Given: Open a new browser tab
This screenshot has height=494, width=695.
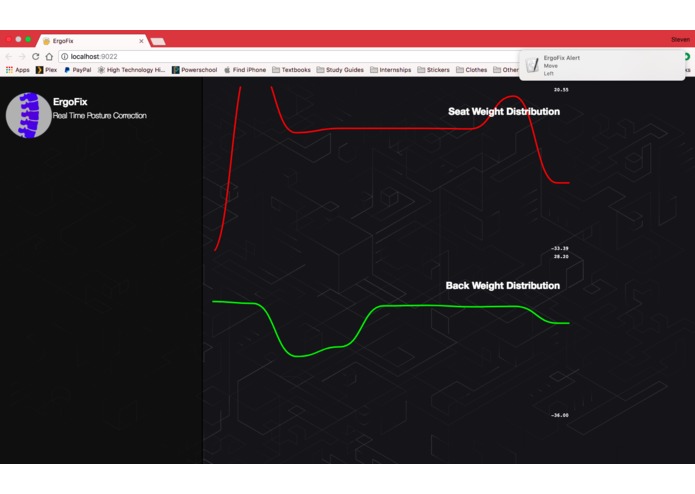Looking at the screenshot, I should coord(158,41).
